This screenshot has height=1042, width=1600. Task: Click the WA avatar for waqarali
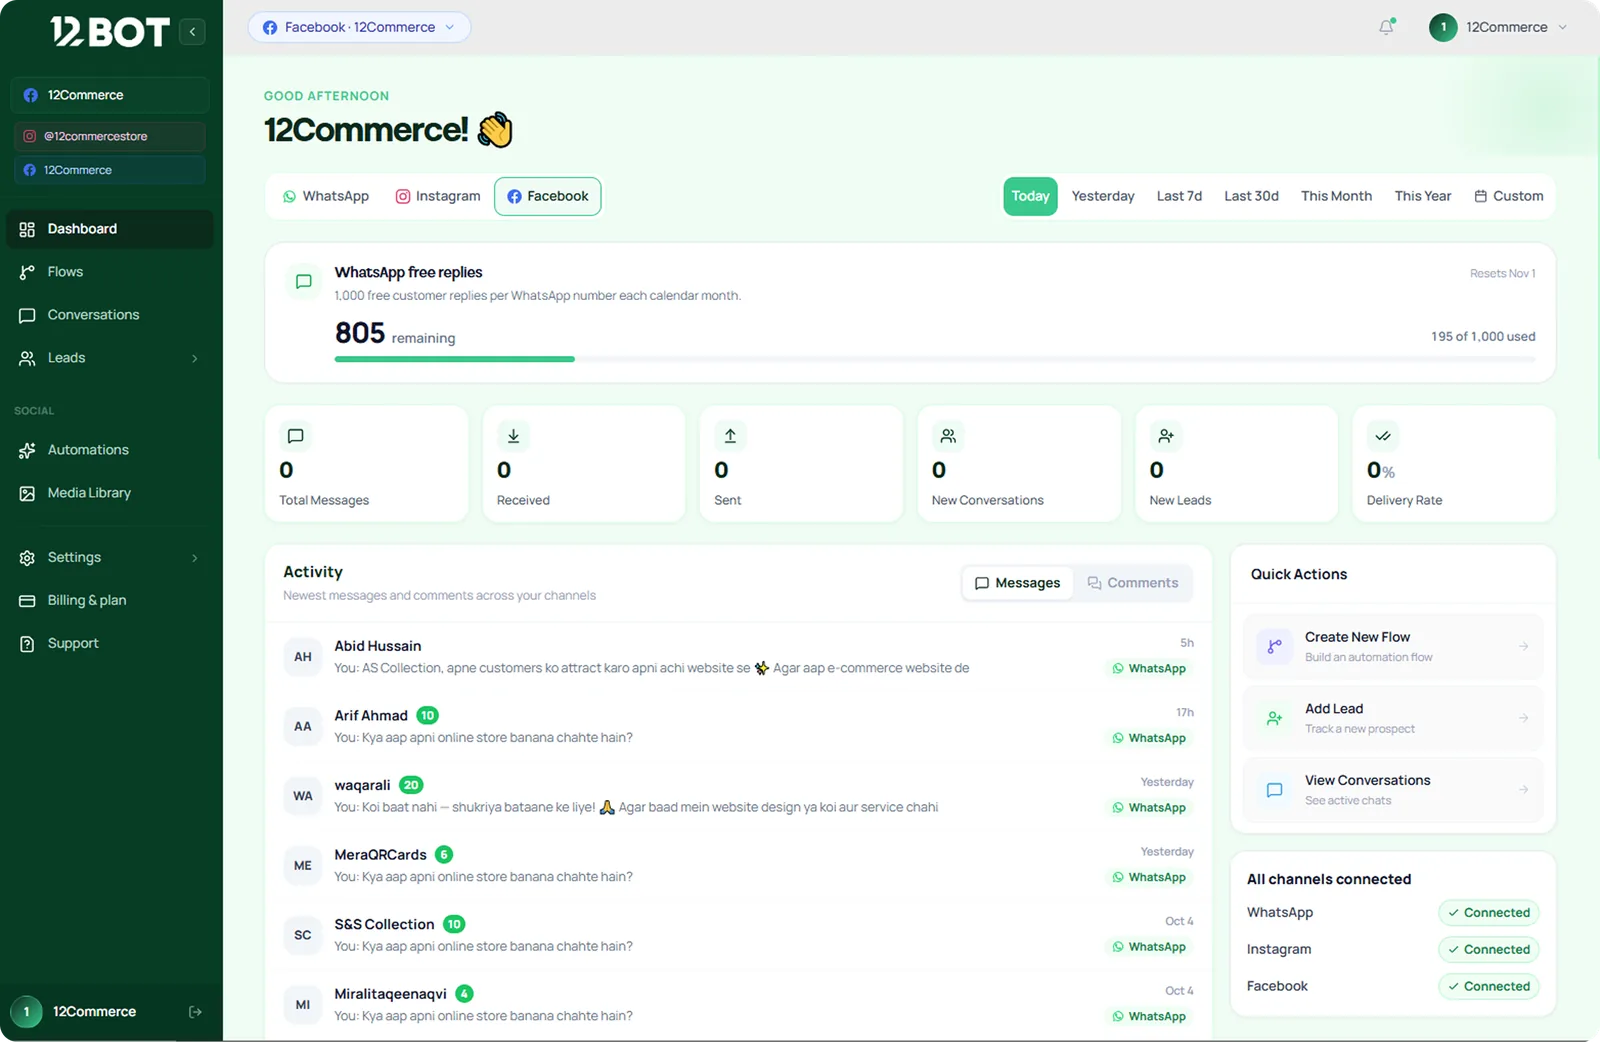pyautogui.click(x=303, y=796)
